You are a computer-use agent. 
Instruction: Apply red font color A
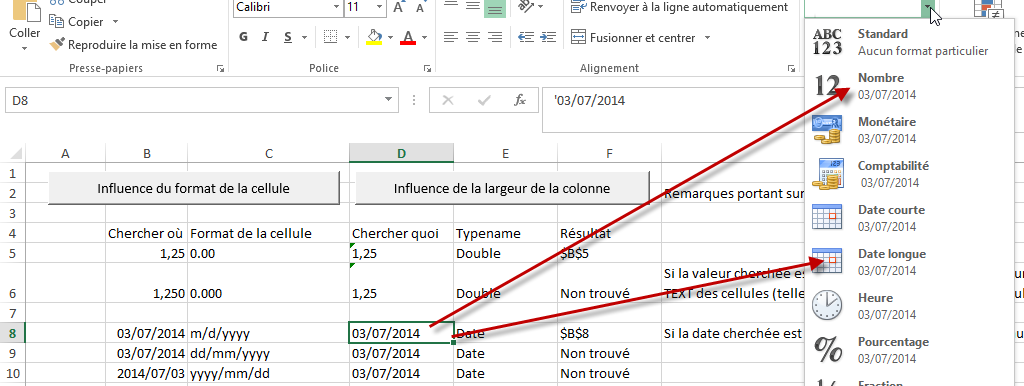pos(408,37)
